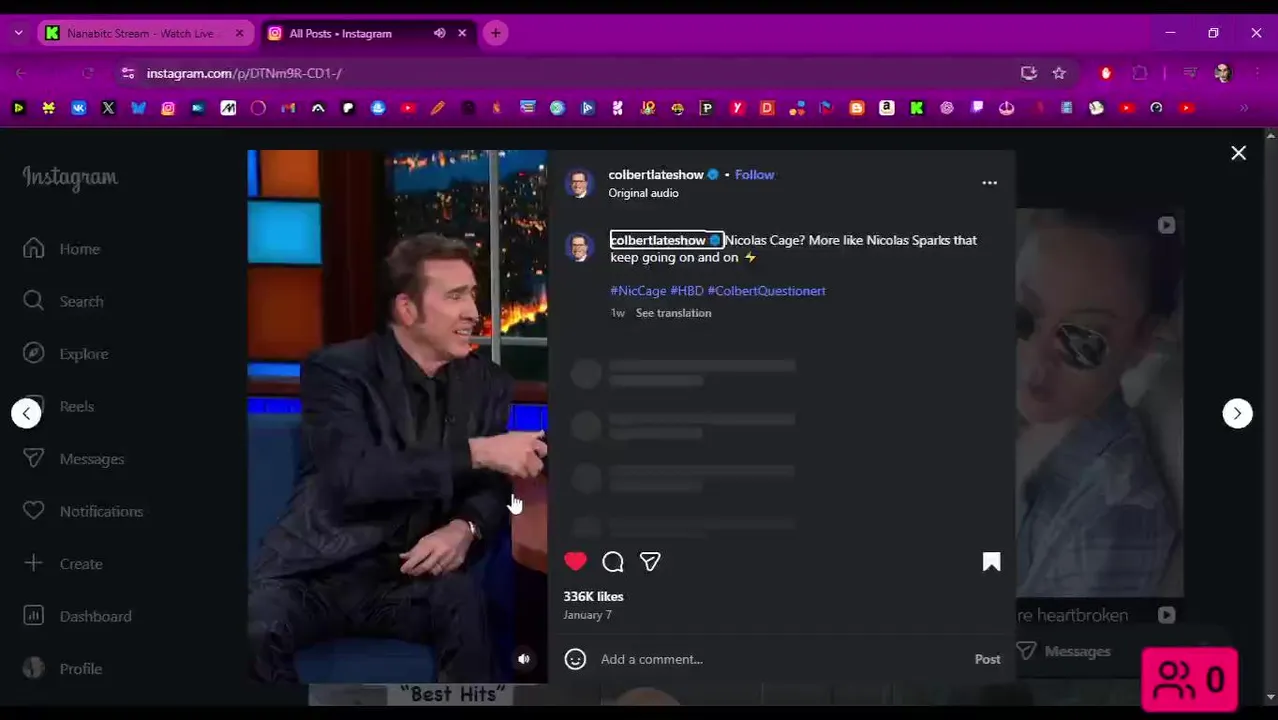This screenshot has height=720, width=1278.
Task: Open the emoji picker in comment box
Action: tap(575, 659)
